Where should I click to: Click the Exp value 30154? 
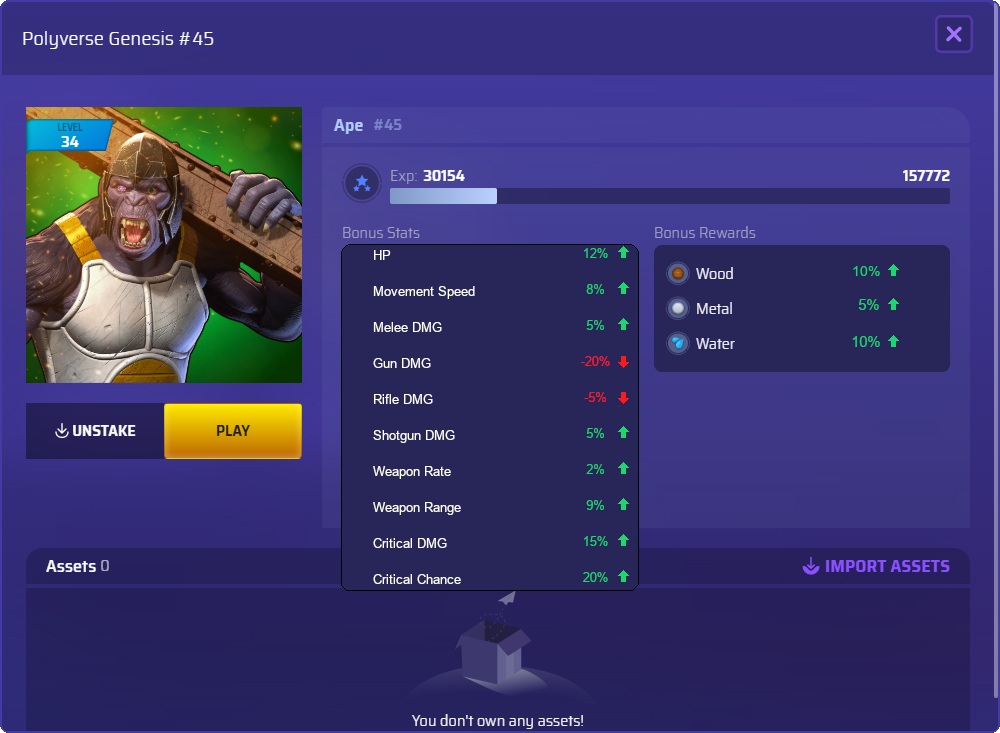tap(444, 176)
